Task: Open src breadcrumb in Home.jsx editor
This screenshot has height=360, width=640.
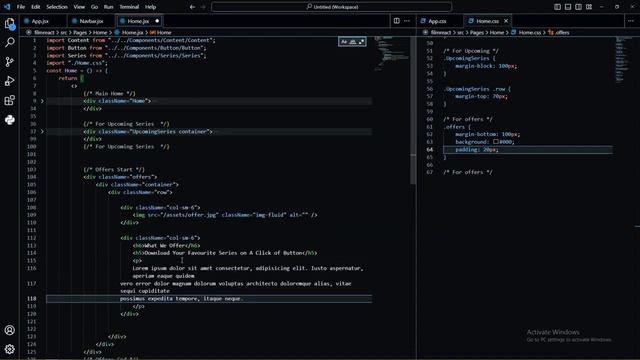Action: coord(64,32)
